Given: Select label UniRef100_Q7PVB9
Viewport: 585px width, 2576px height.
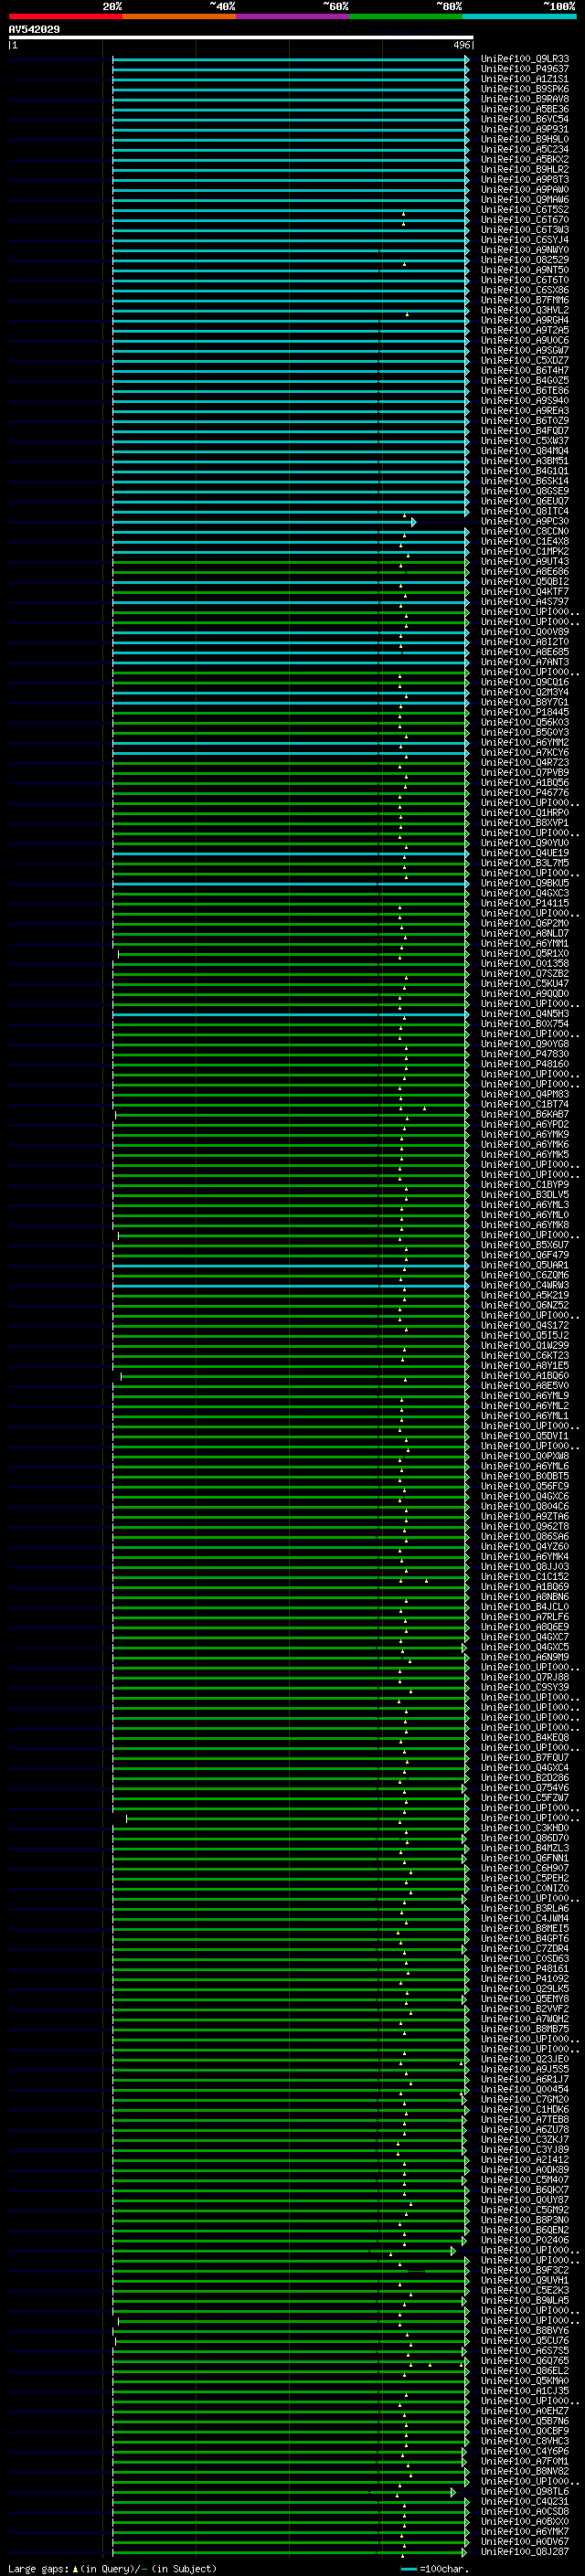Looking at the screenshot, I should [524, 773].
